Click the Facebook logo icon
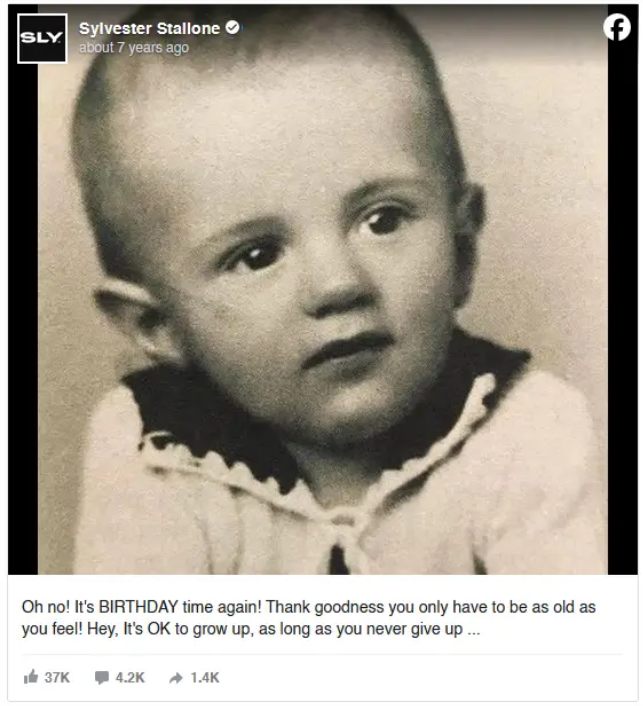Screen dimensions: 643x706 coord(617,29)
